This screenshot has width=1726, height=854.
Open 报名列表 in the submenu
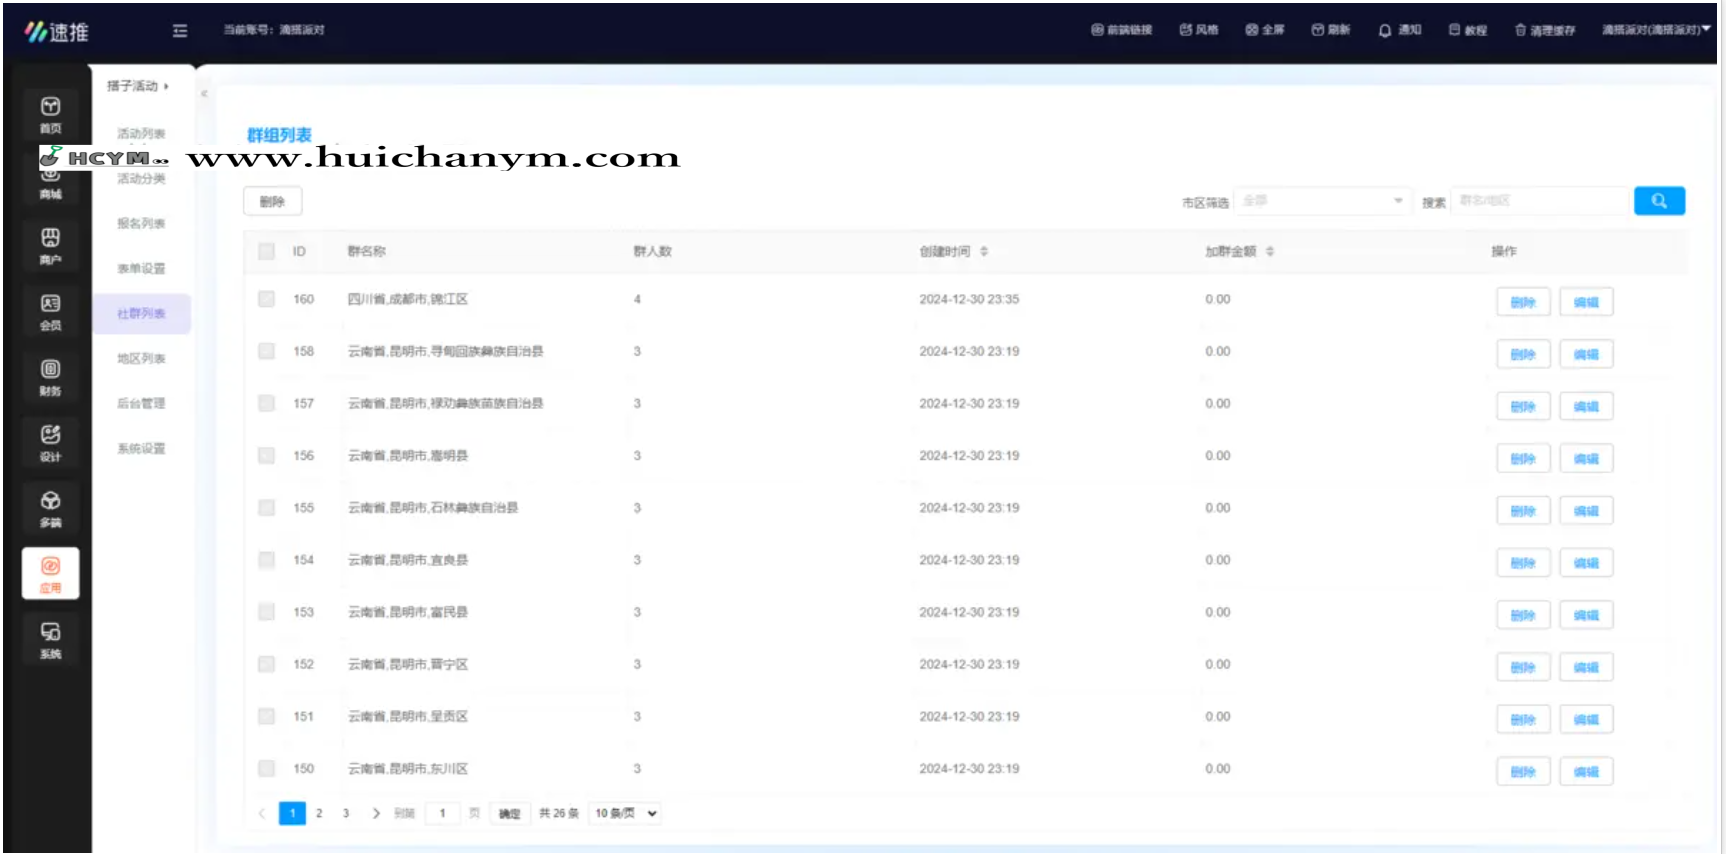pos(141,223)
